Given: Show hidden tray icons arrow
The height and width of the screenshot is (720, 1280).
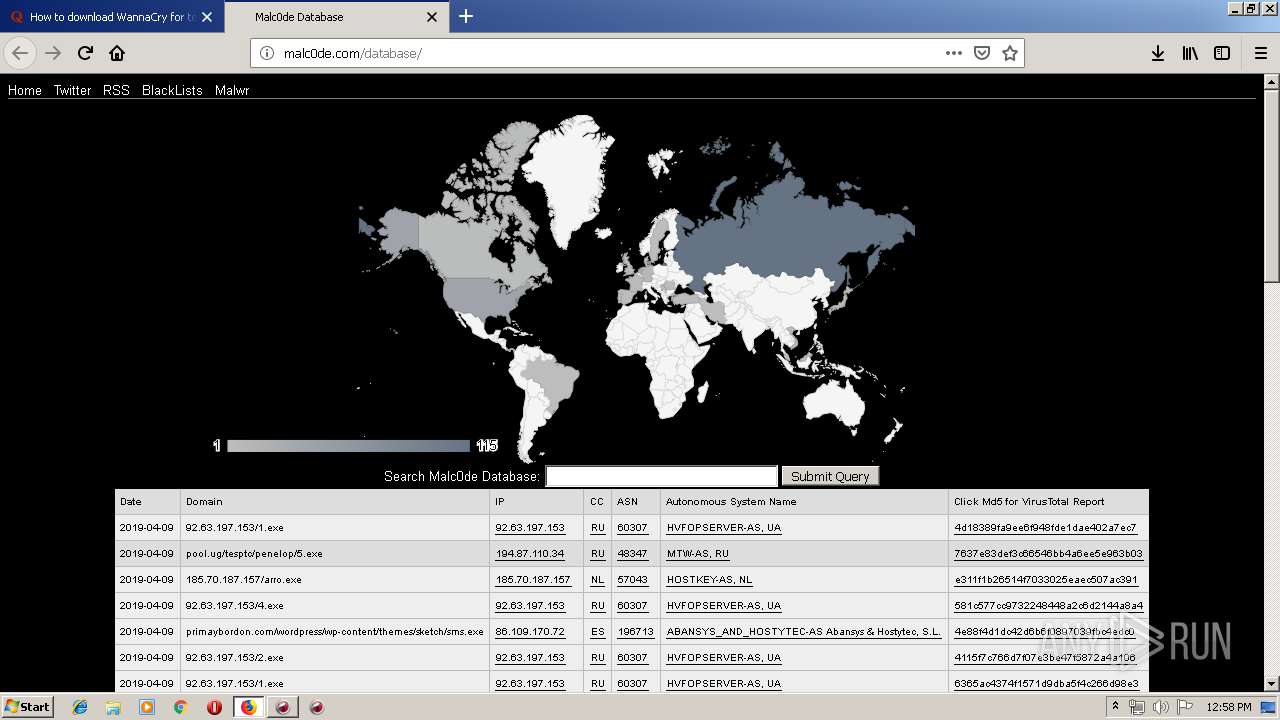Looking at the screenshot, I should pyautogui.click(x=1115, y=707).
